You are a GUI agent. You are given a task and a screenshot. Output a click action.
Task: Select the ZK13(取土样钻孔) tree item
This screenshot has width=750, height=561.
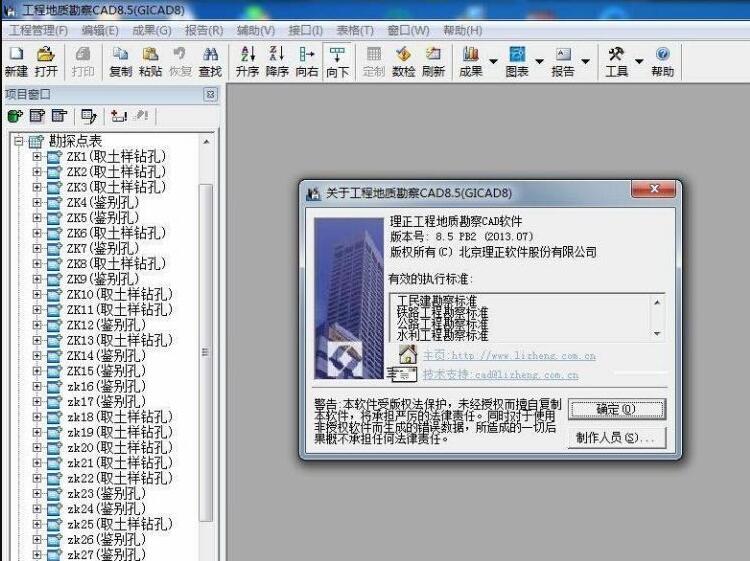click(120, 340)
